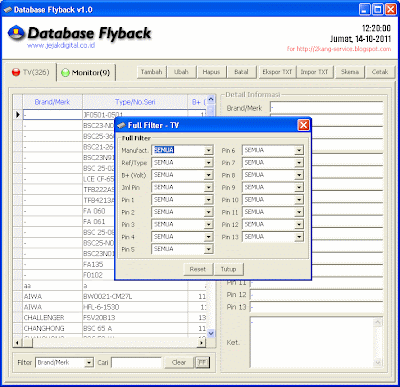This screenshot has height=387, width=400.
Task: Click the table scroll down arrow
Action: [x=211, y=333]
